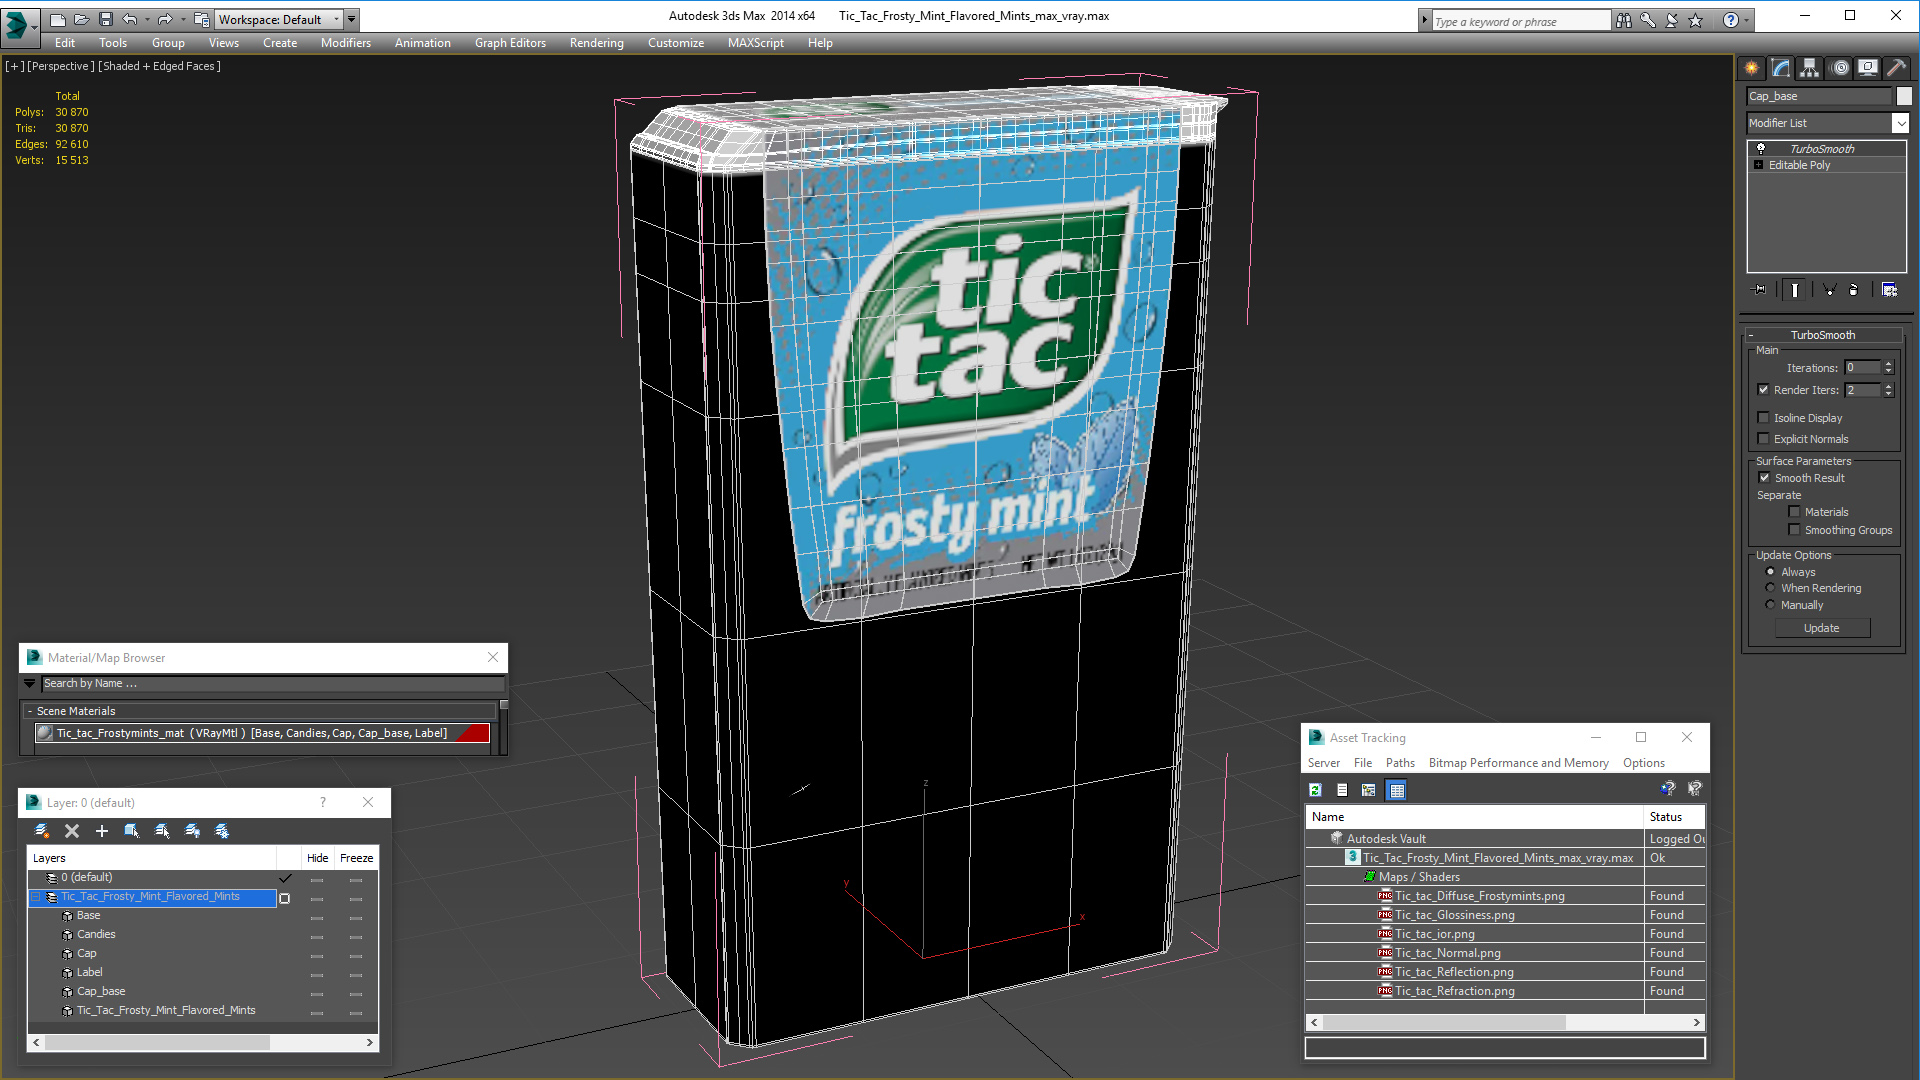
Task: Click the New Scene toolbar icon
Action: coord(58,19)
